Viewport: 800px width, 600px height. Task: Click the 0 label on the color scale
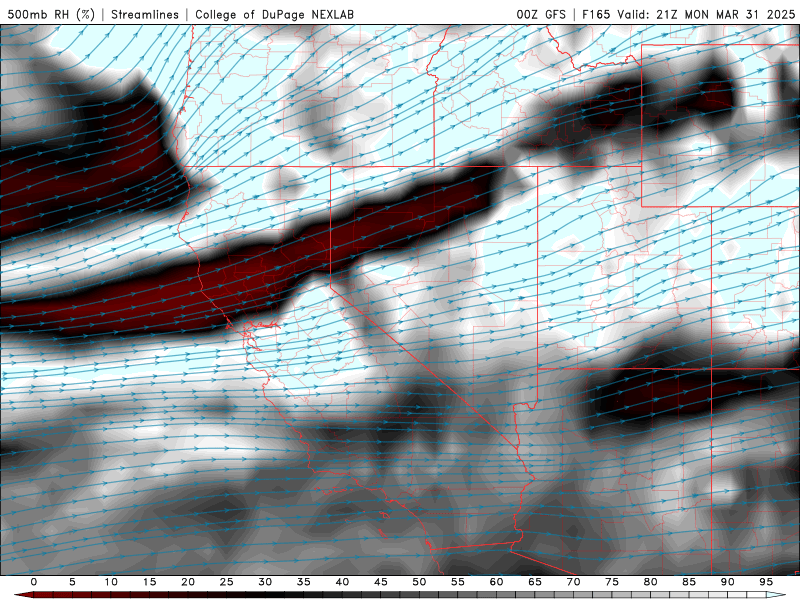pyautogui.click(x=34, y=582)
